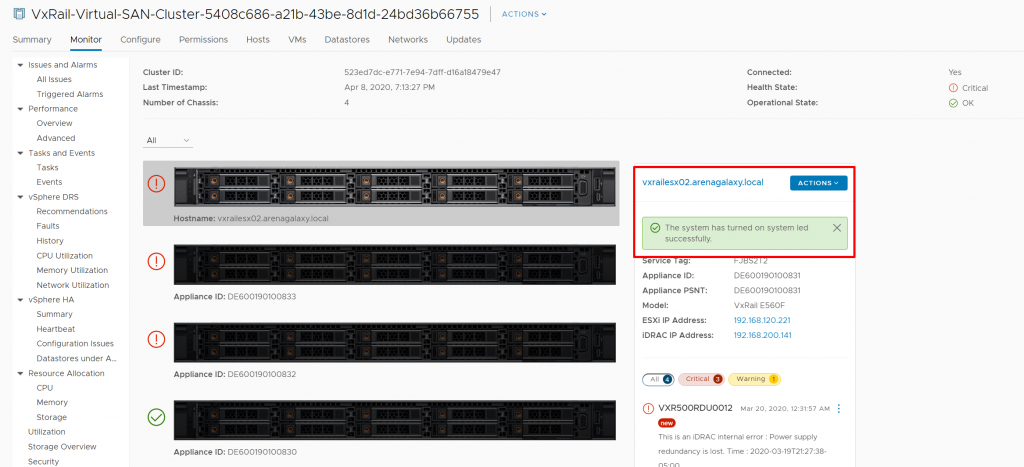Open Network Utilization in the sidebar

coord(73,285)
